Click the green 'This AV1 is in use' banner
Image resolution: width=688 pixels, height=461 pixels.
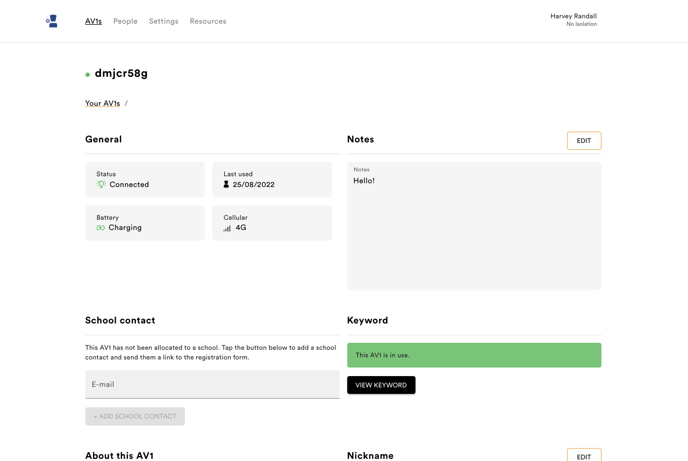(x=474, y=355)
